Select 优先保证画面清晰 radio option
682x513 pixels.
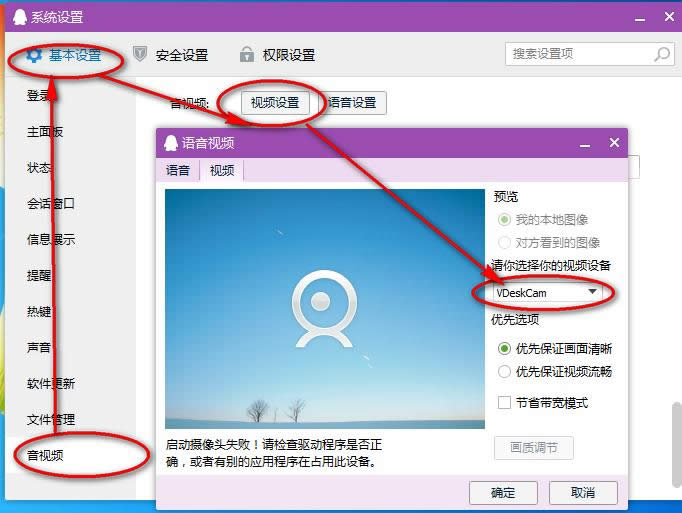505,349
